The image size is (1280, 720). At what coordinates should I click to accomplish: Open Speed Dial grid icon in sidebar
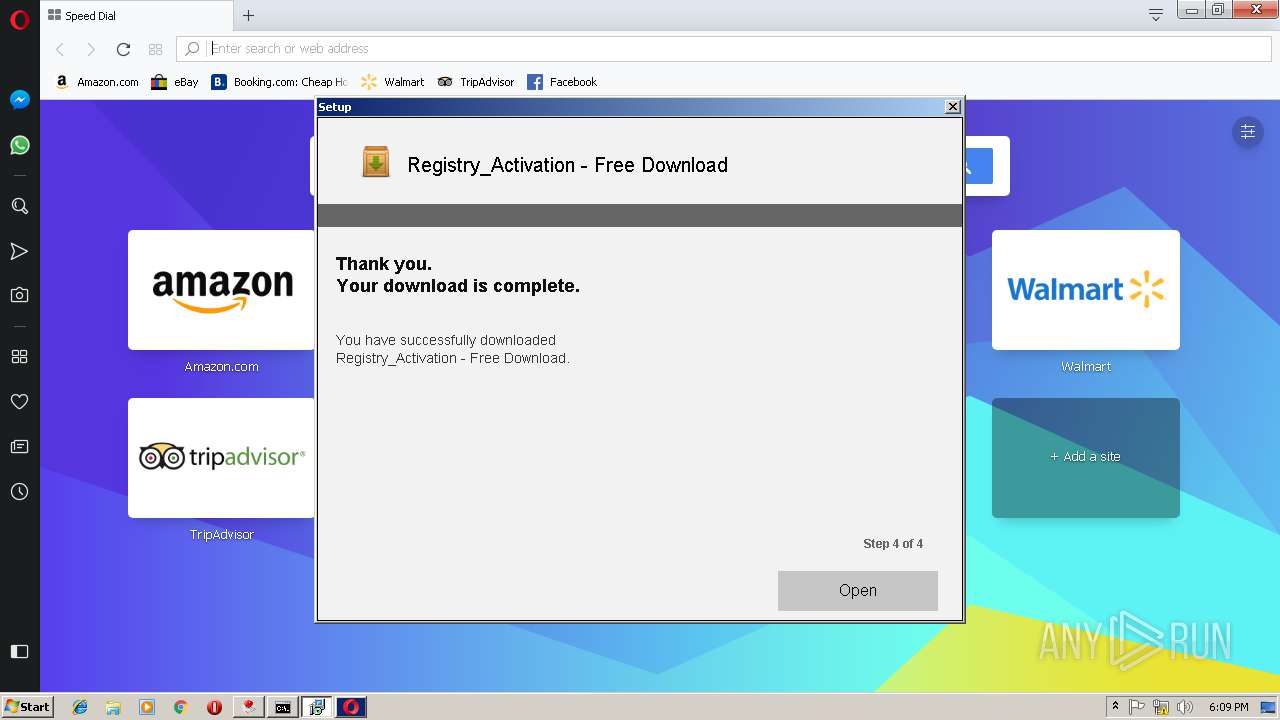(x=19, y=356)
